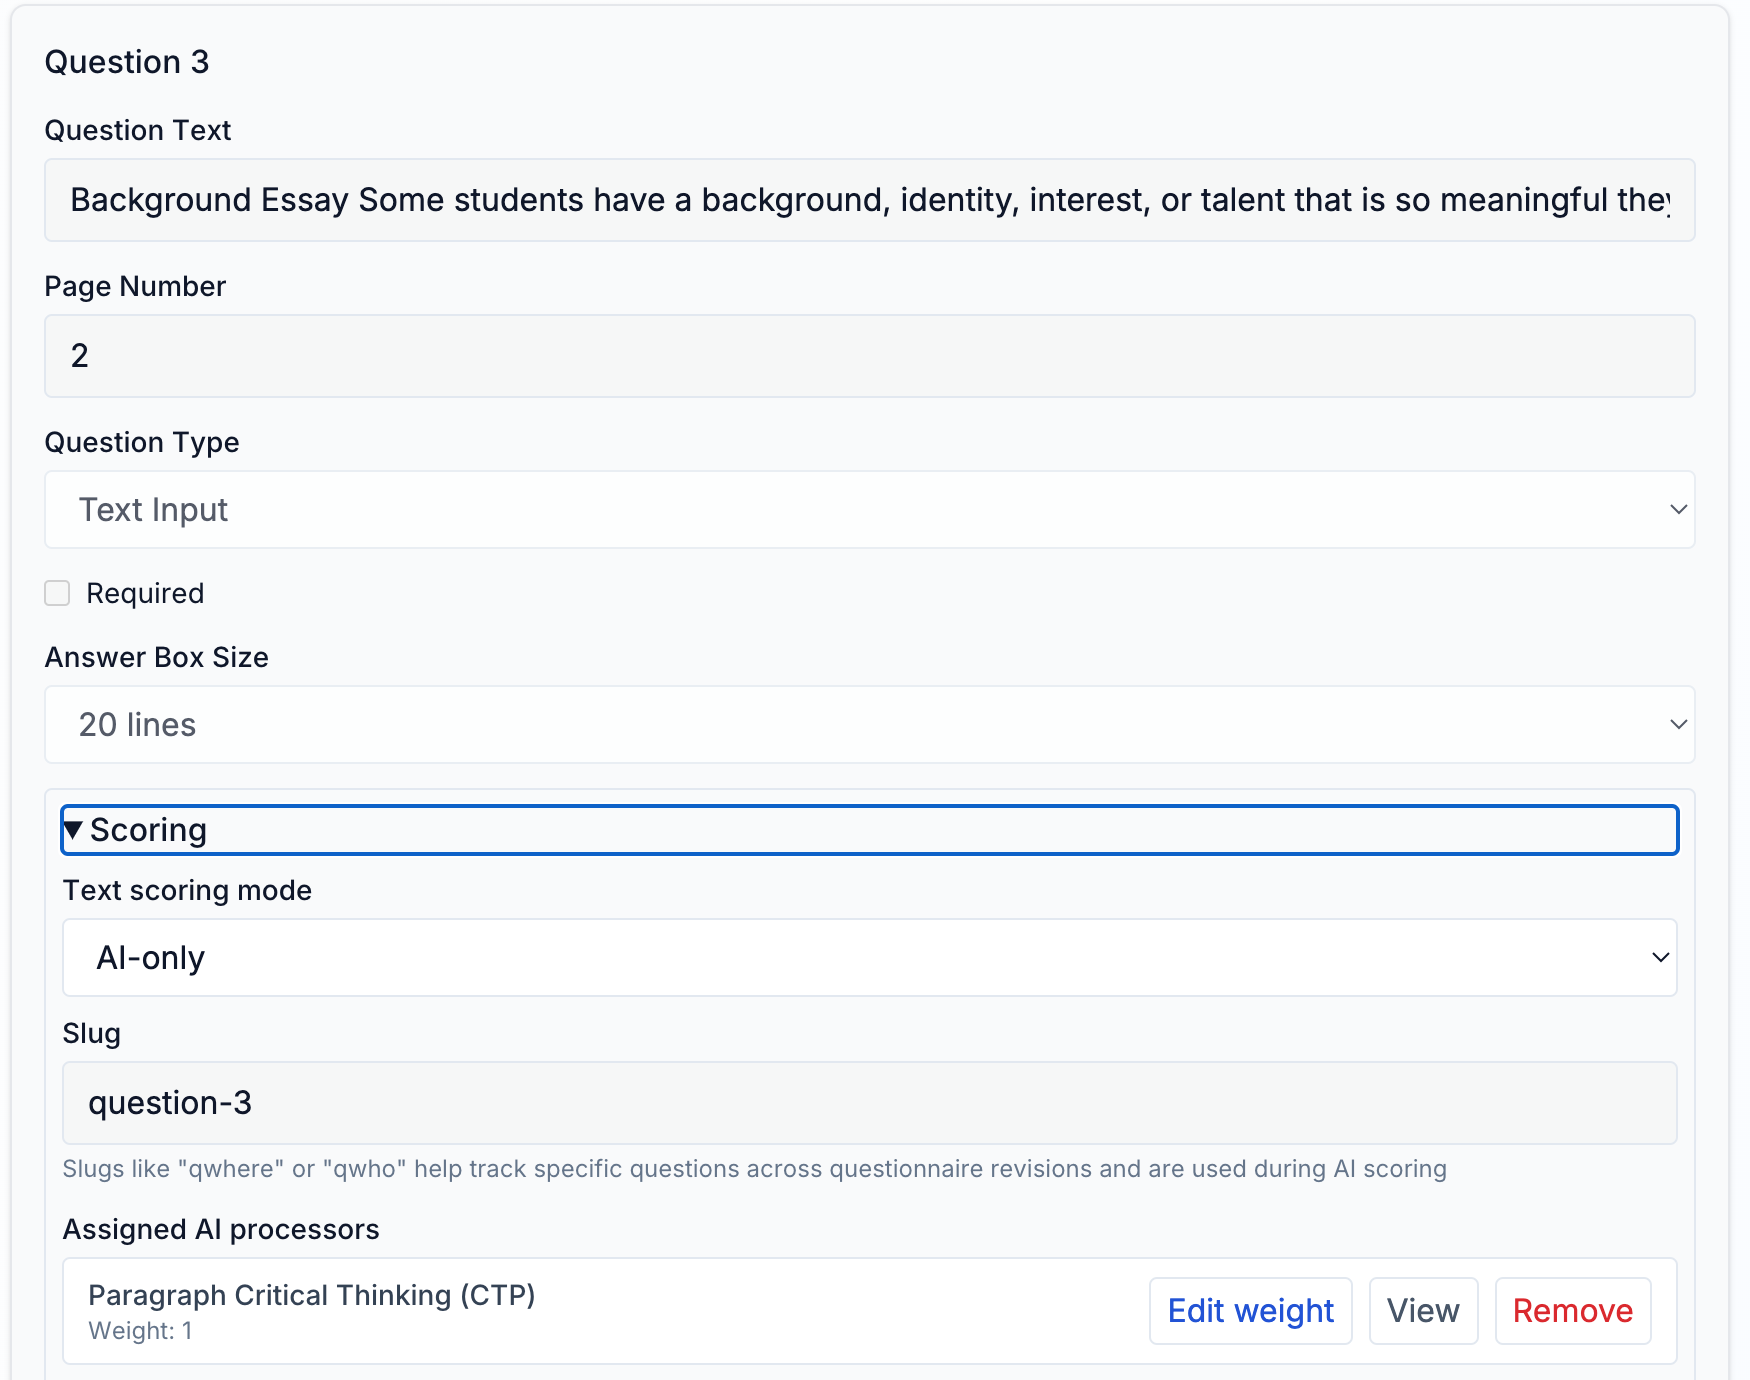Remove the Paragraph Critical Thinking processor
This screenshot has height=1380, width=1750.
click(1572, 1311)
